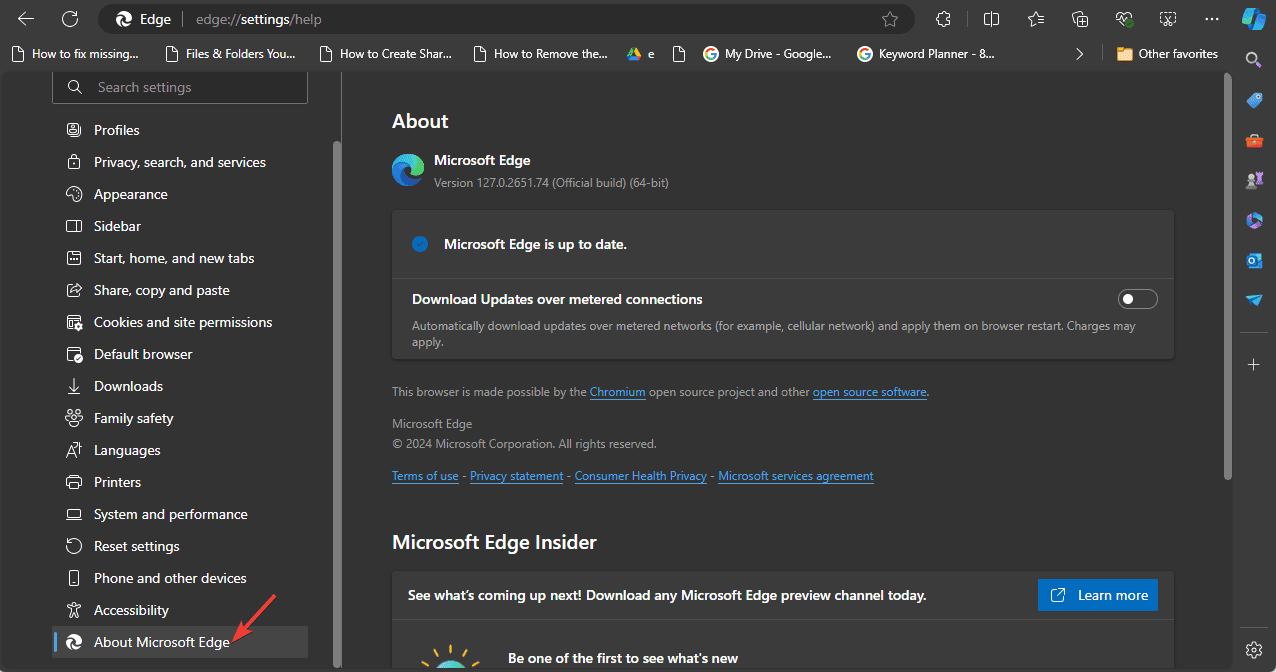This screenshot has width=1276, height=672.
Task: Refresh the settings page
Action: 70,19
